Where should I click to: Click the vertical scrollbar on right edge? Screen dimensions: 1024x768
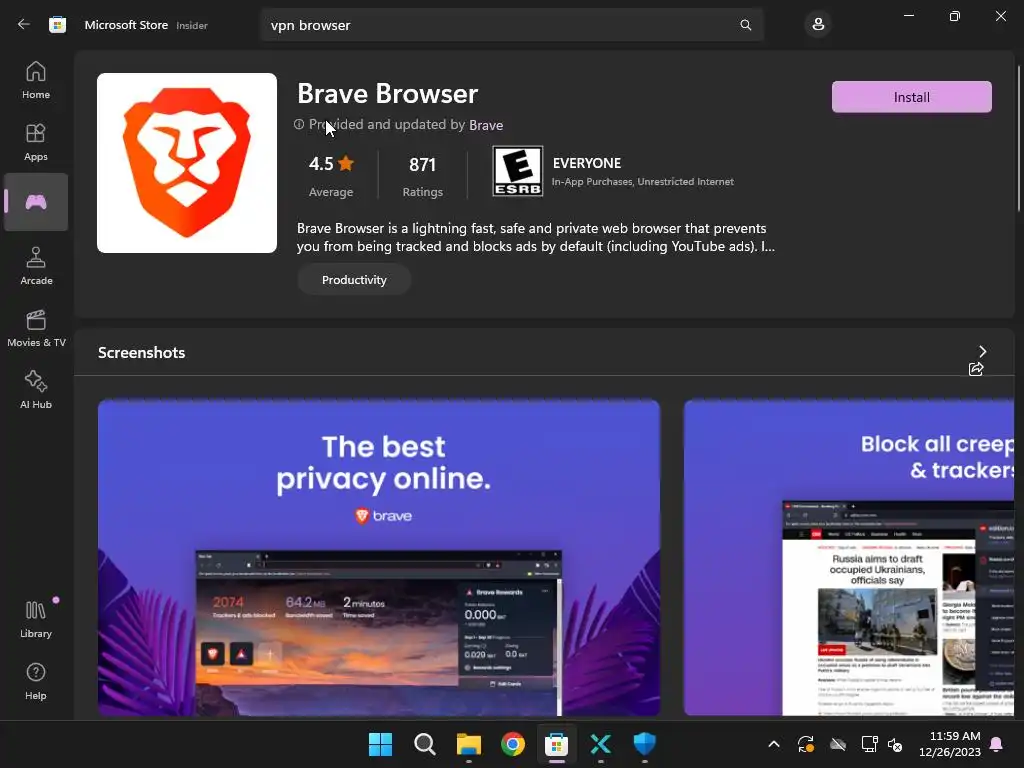[x=1018, y=138]
